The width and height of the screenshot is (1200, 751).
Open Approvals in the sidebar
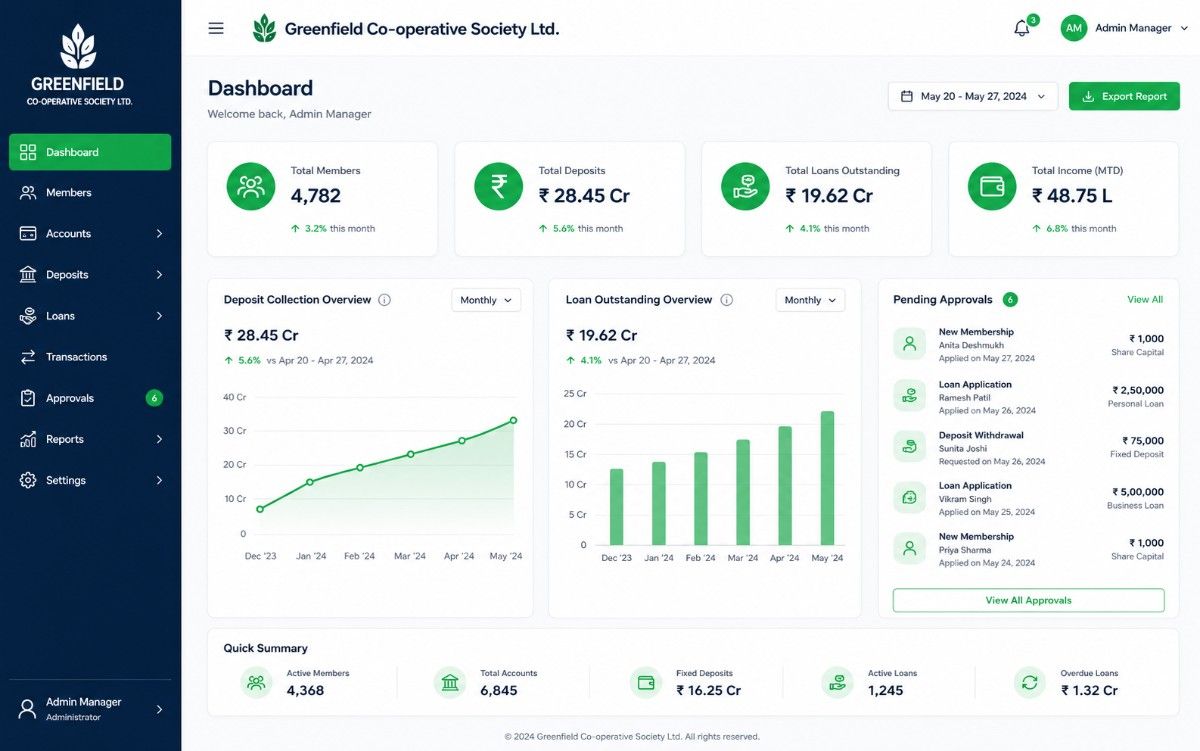tap(90, 398)
